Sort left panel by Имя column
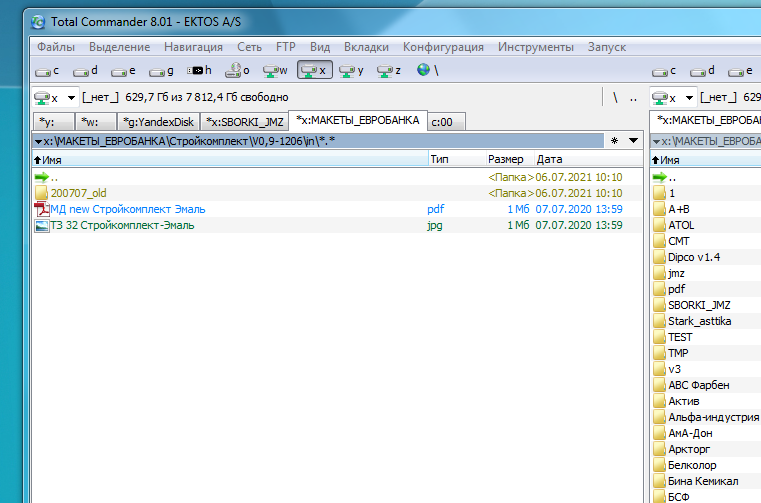 (x=230, y=159)
